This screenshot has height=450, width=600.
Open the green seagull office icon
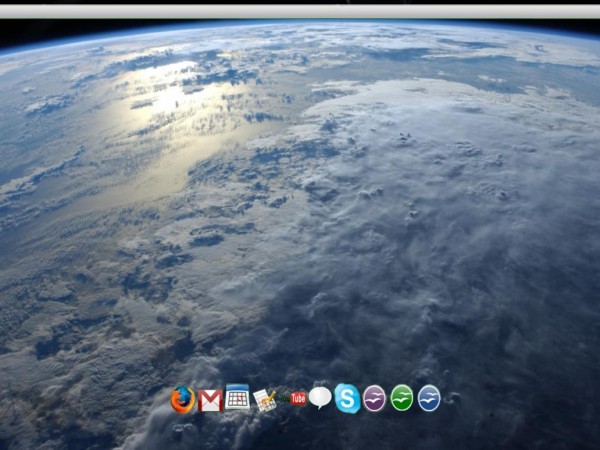(401, 398)
